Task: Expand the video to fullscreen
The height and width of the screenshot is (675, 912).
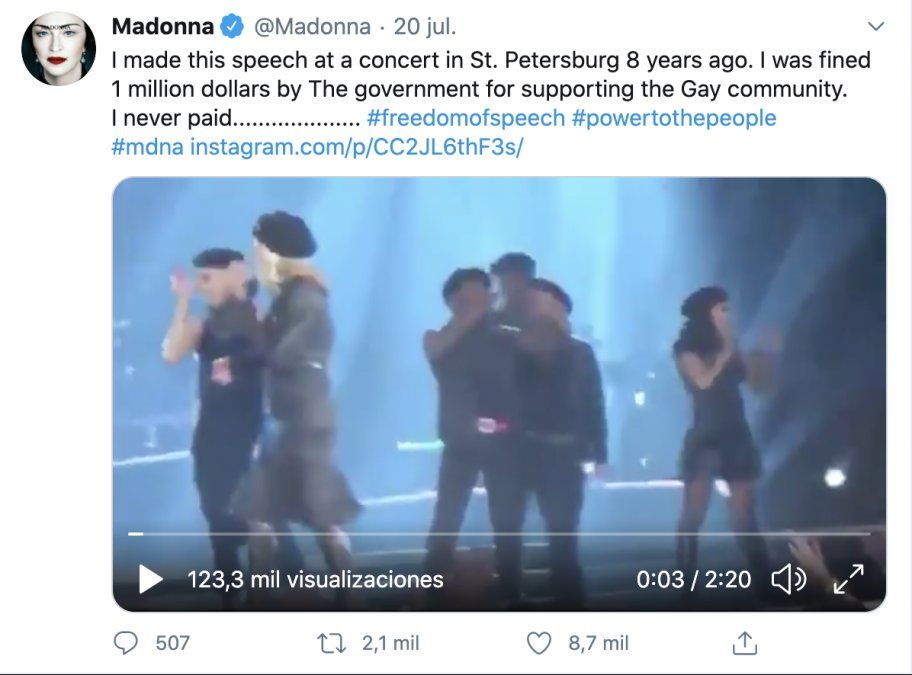Action: click(x=849, y=579)
